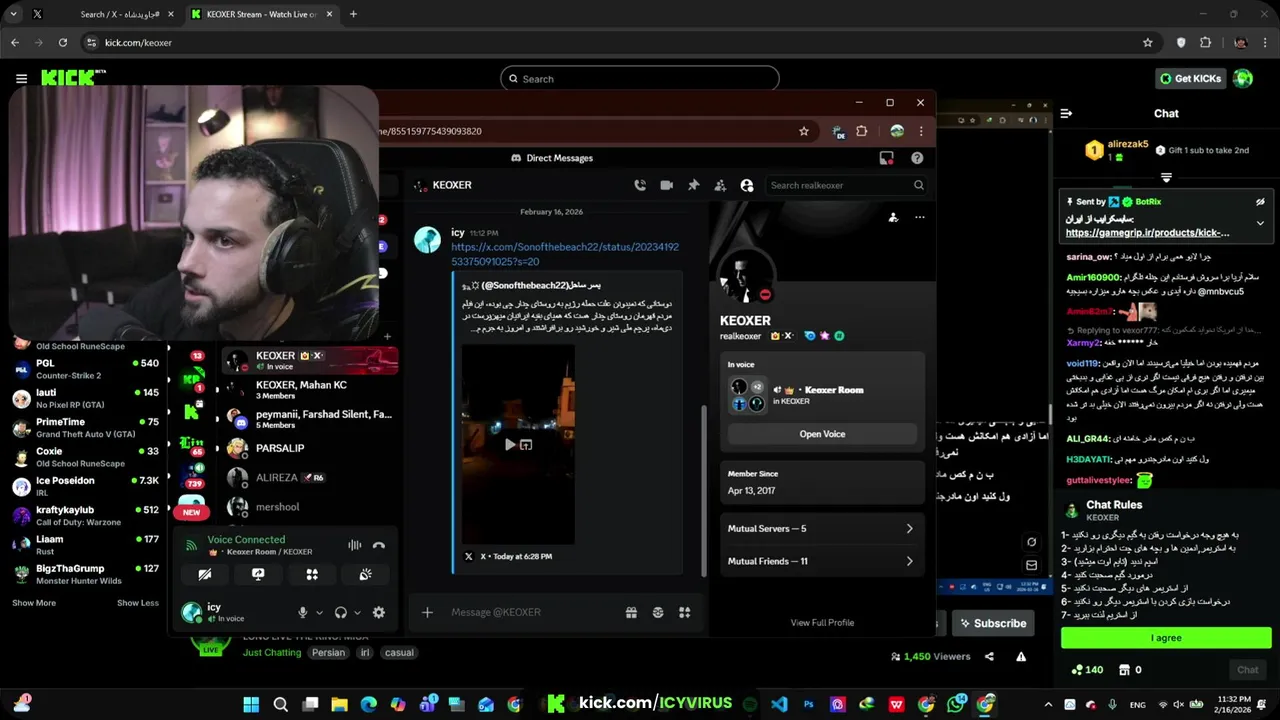Open the apps icon in message bar
The image size is (1280, 720).
(685, 612)
